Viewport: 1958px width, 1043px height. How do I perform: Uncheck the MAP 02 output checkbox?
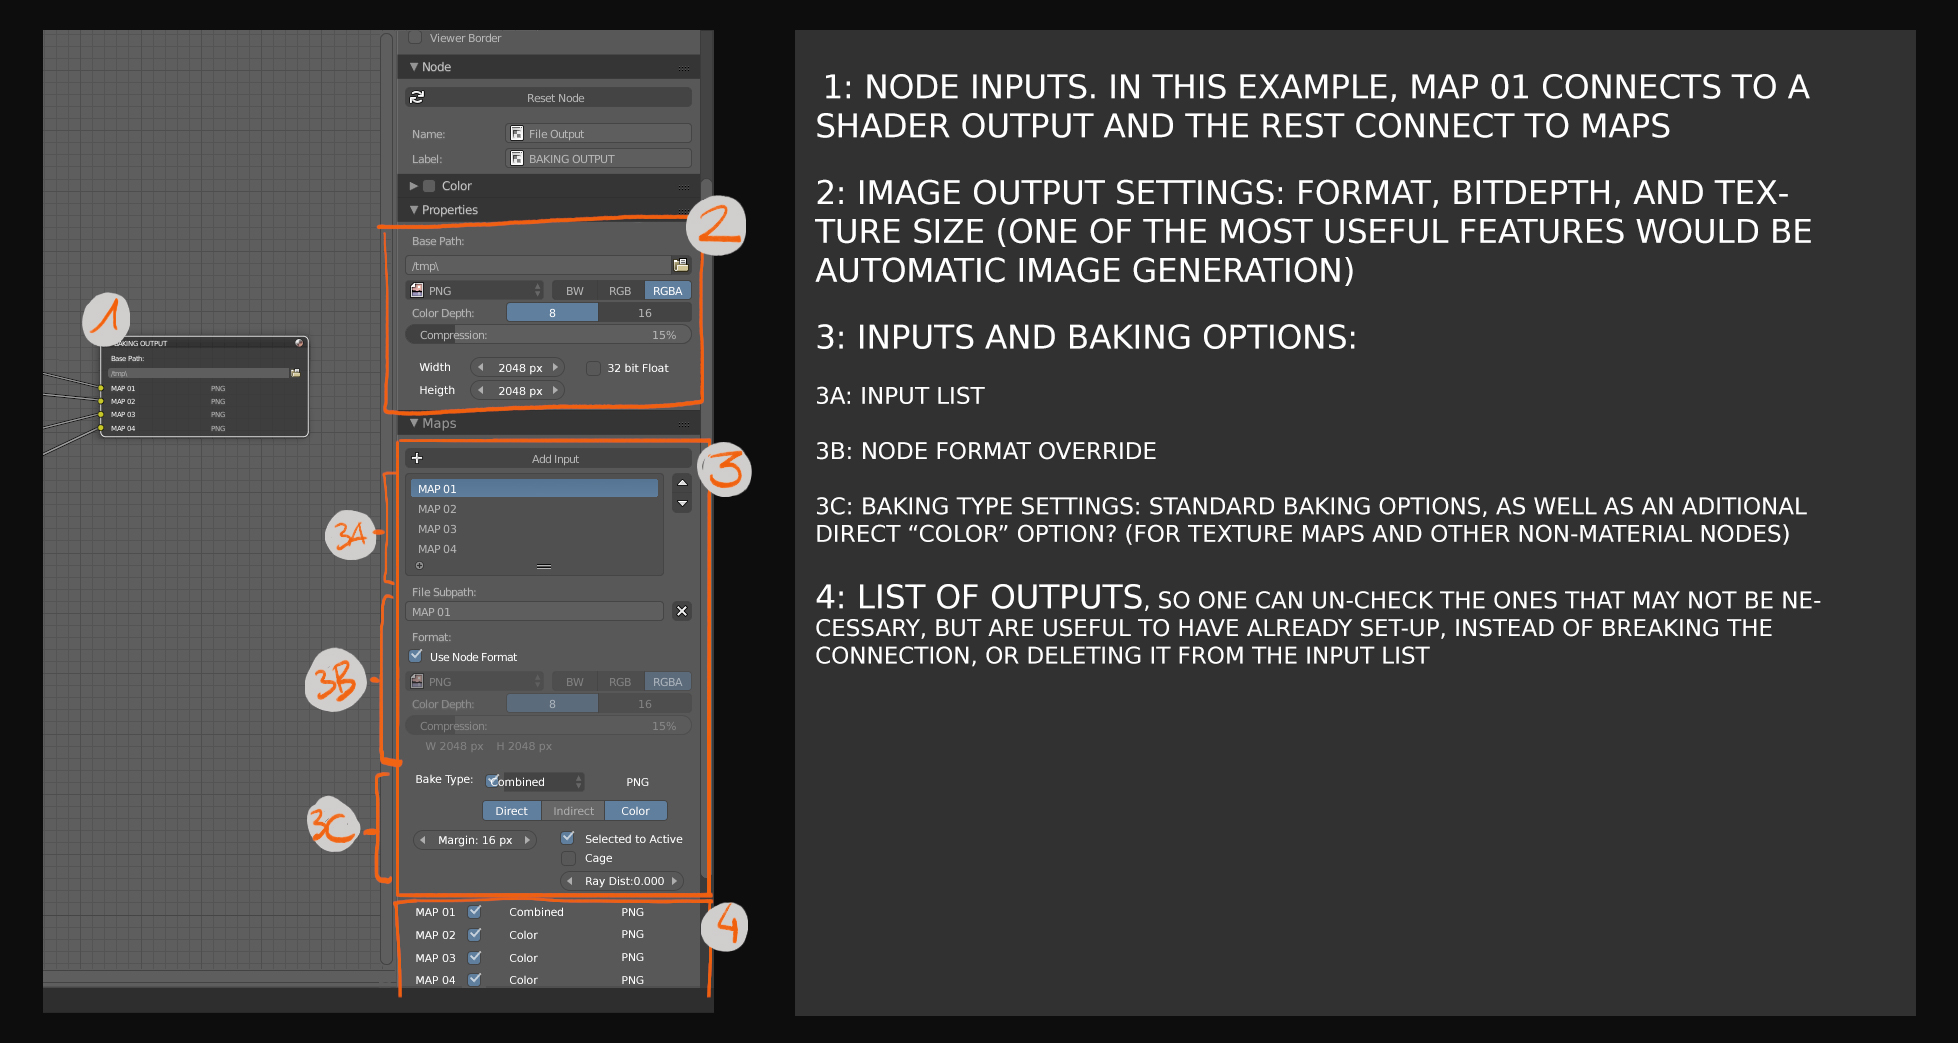[x=475, y=934]
